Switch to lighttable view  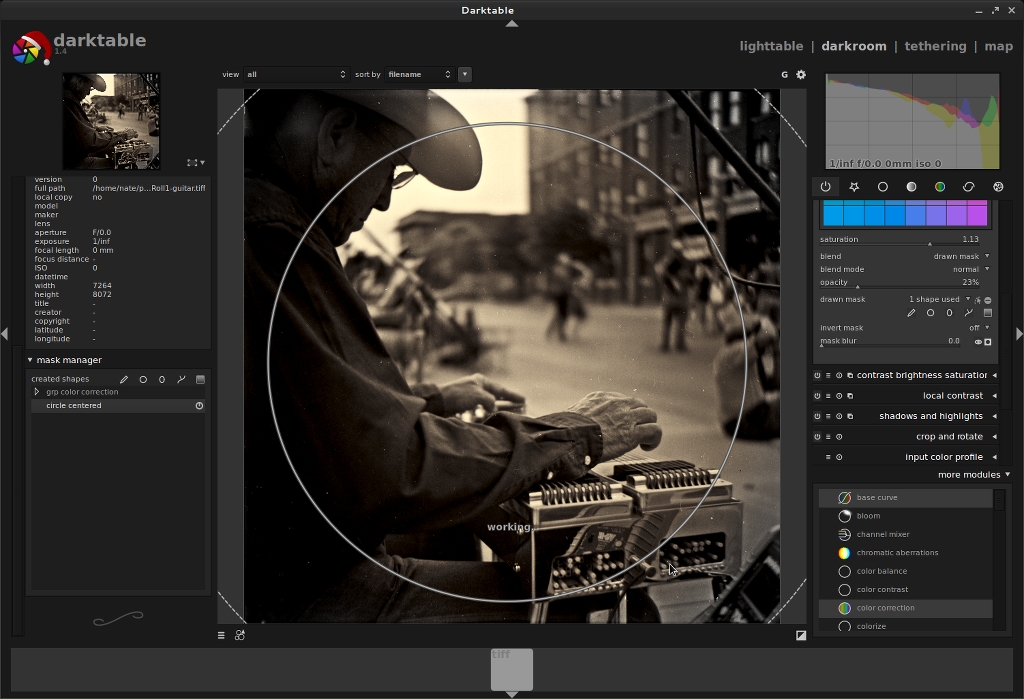click(x=771, y=46)
